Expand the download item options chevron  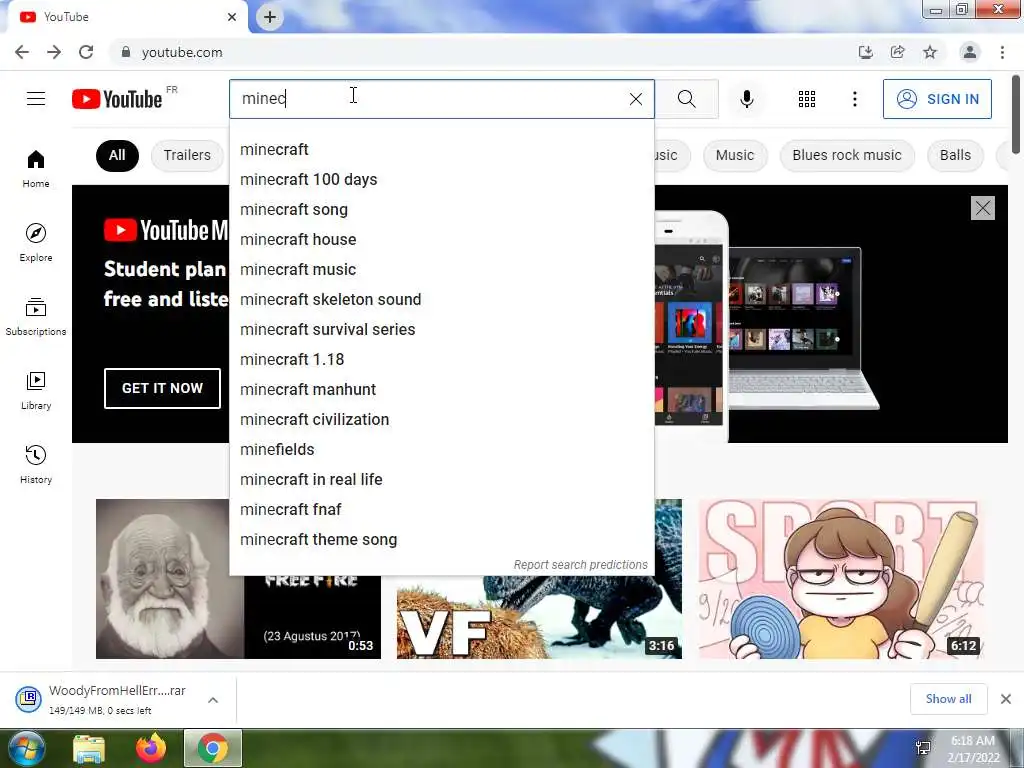[213, 700]
